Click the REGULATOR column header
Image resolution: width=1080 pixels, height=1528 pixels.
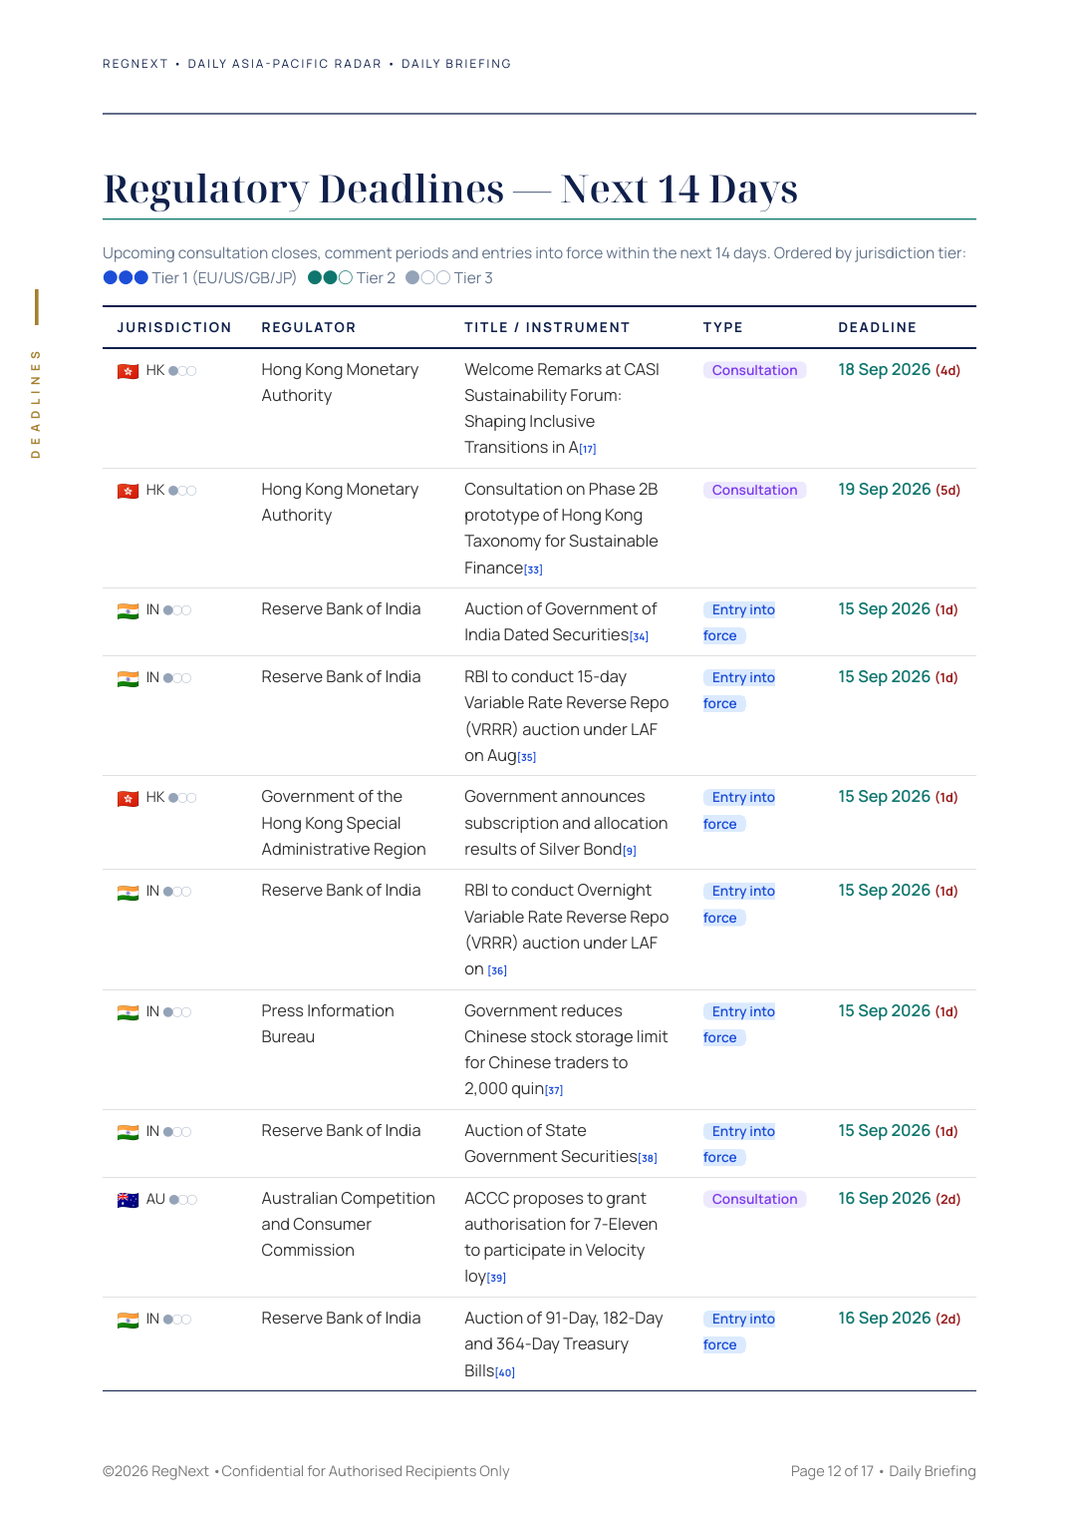point(308,327)
